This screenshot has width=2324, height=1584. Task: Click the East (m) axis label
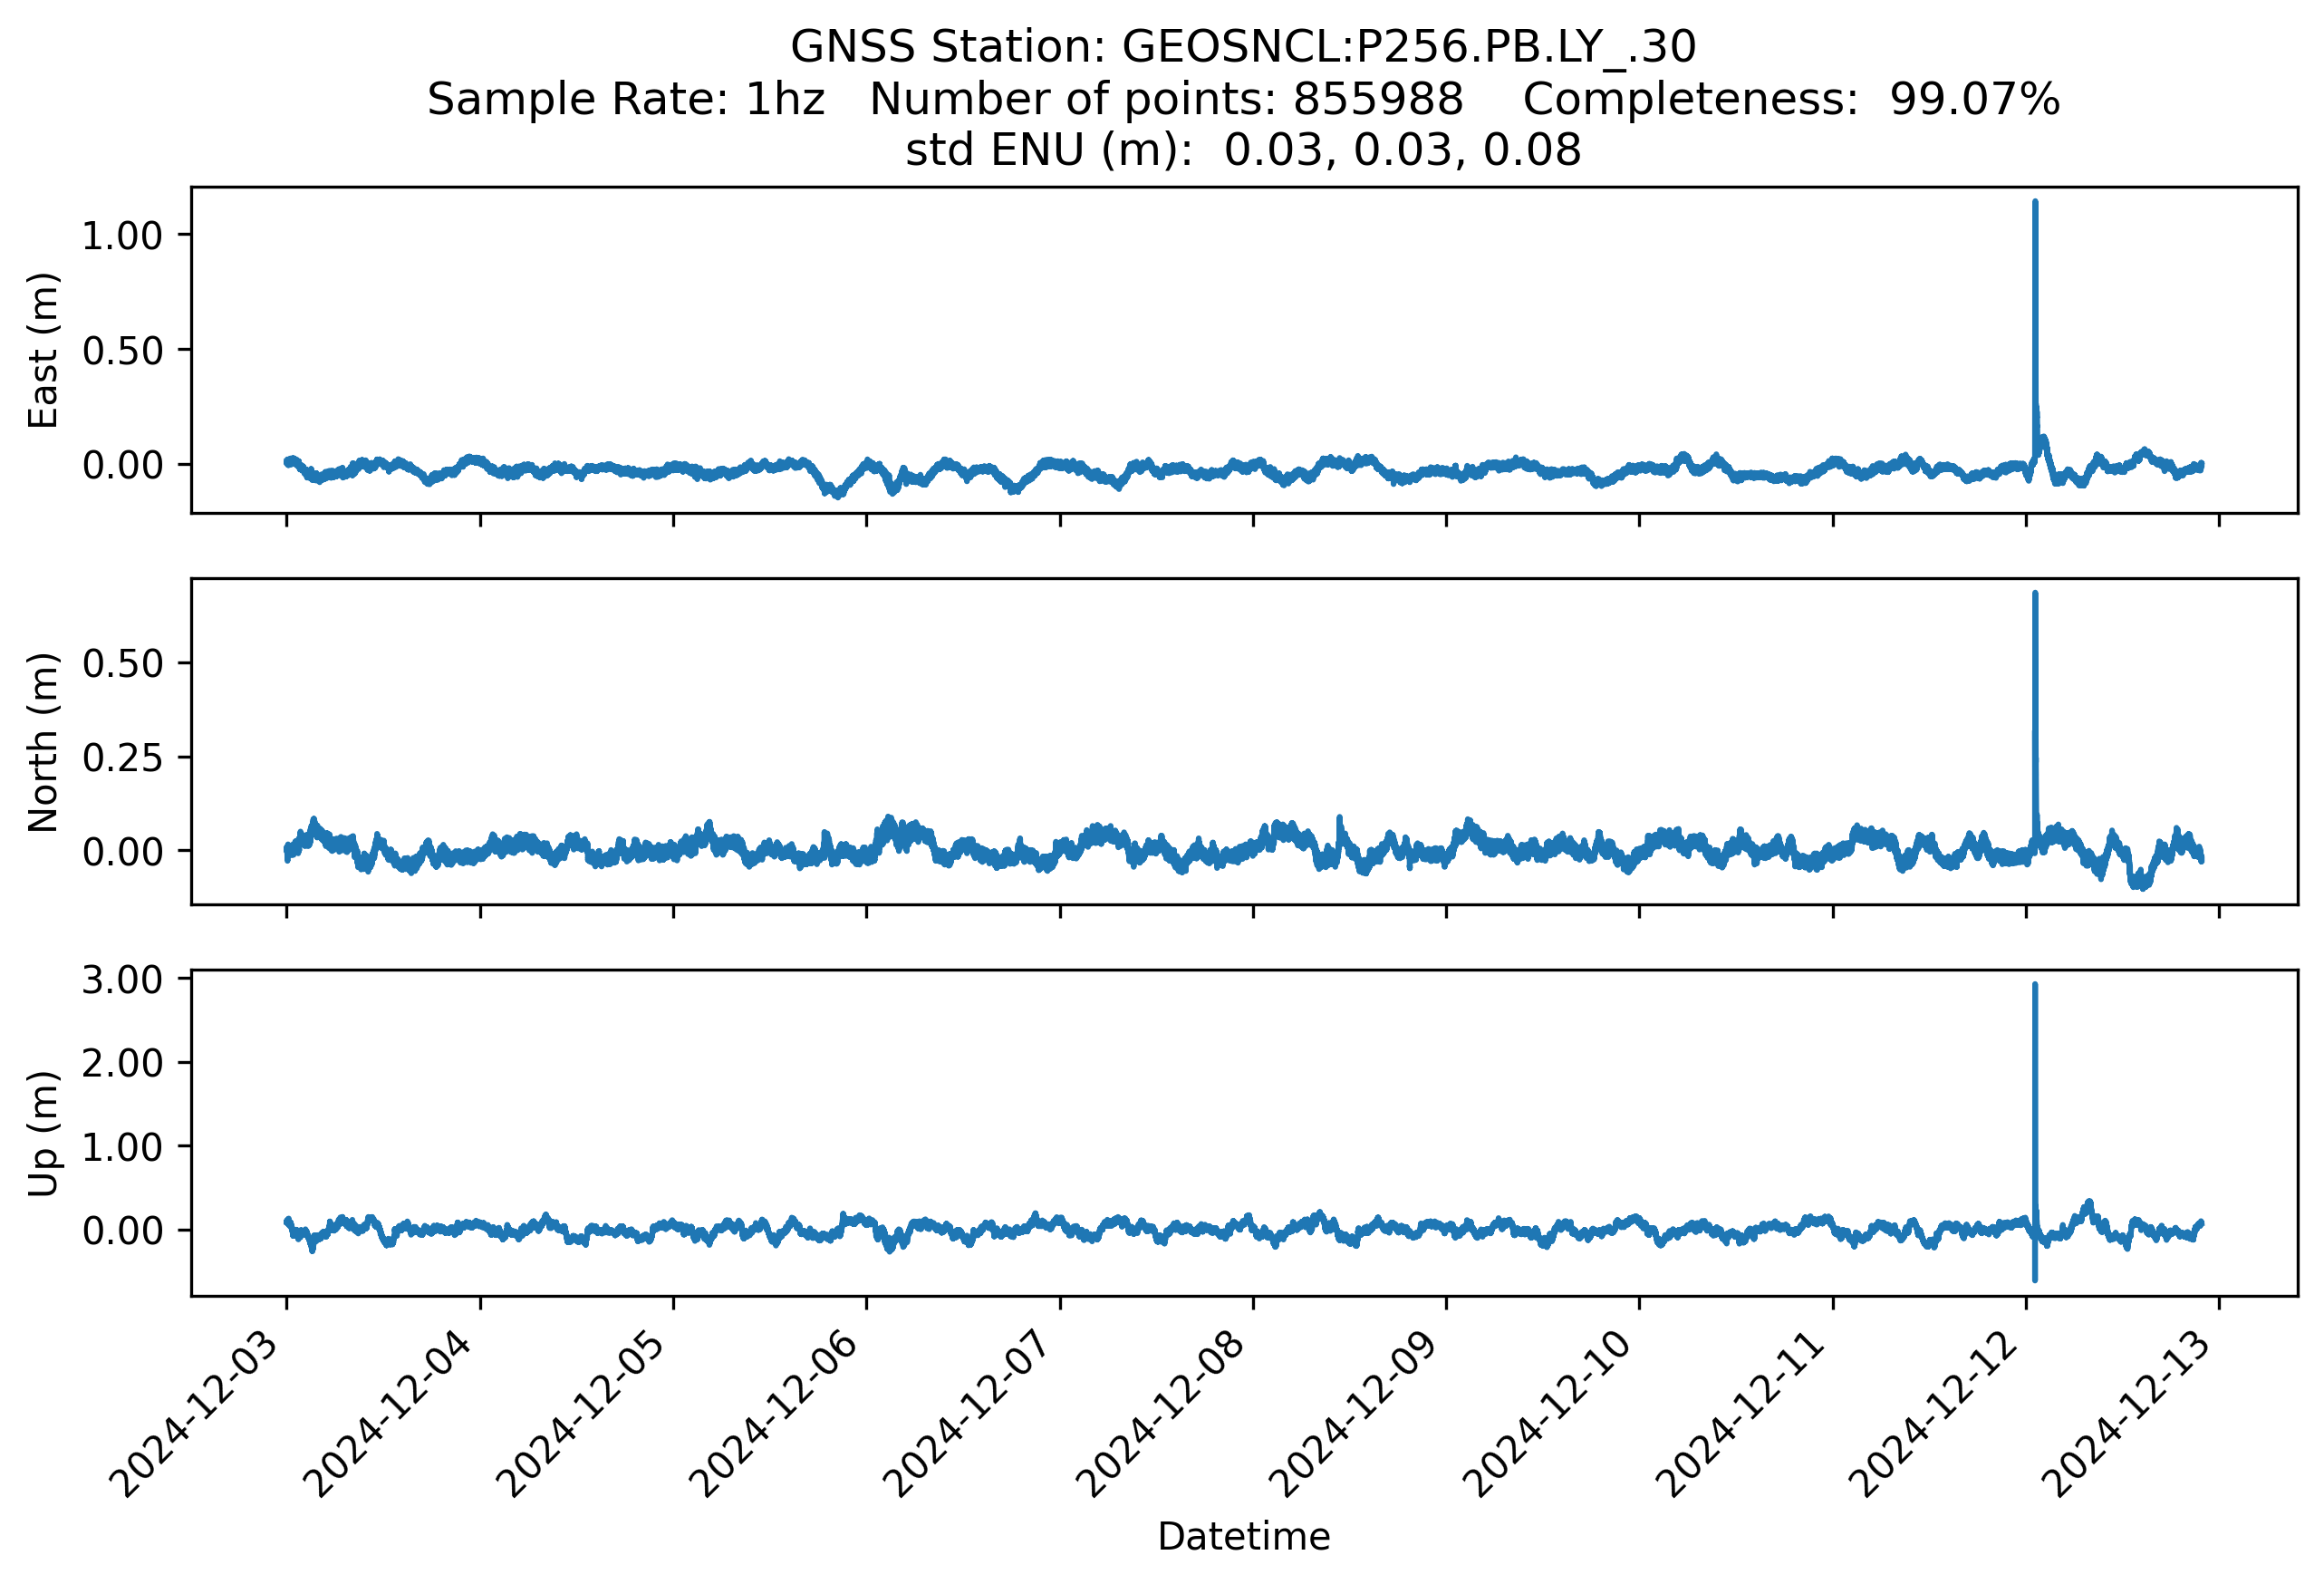coord(43,350)
